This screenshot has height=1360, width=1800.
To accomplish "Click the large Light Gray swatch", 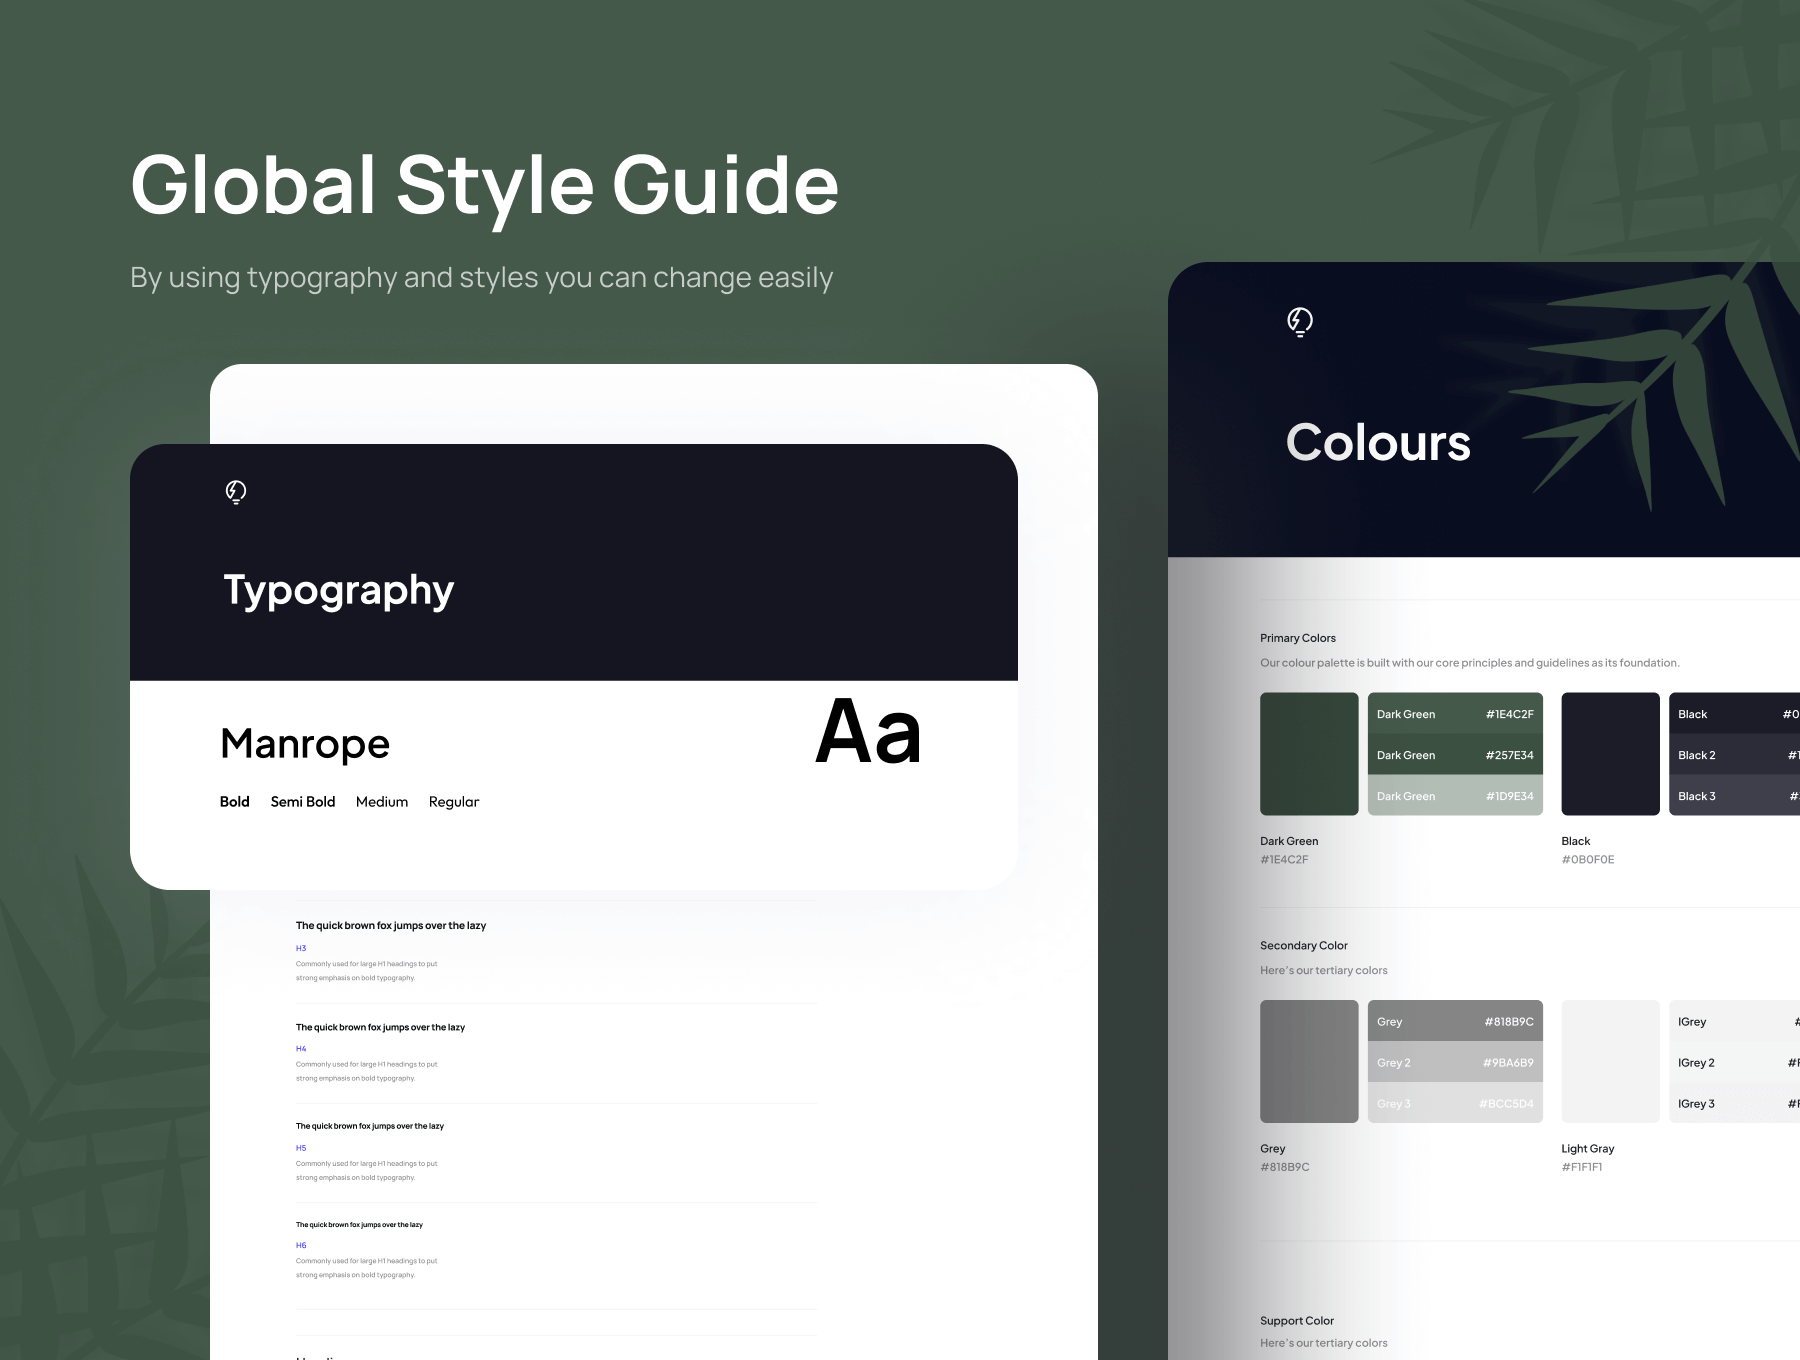I will pos(1609,1061).
